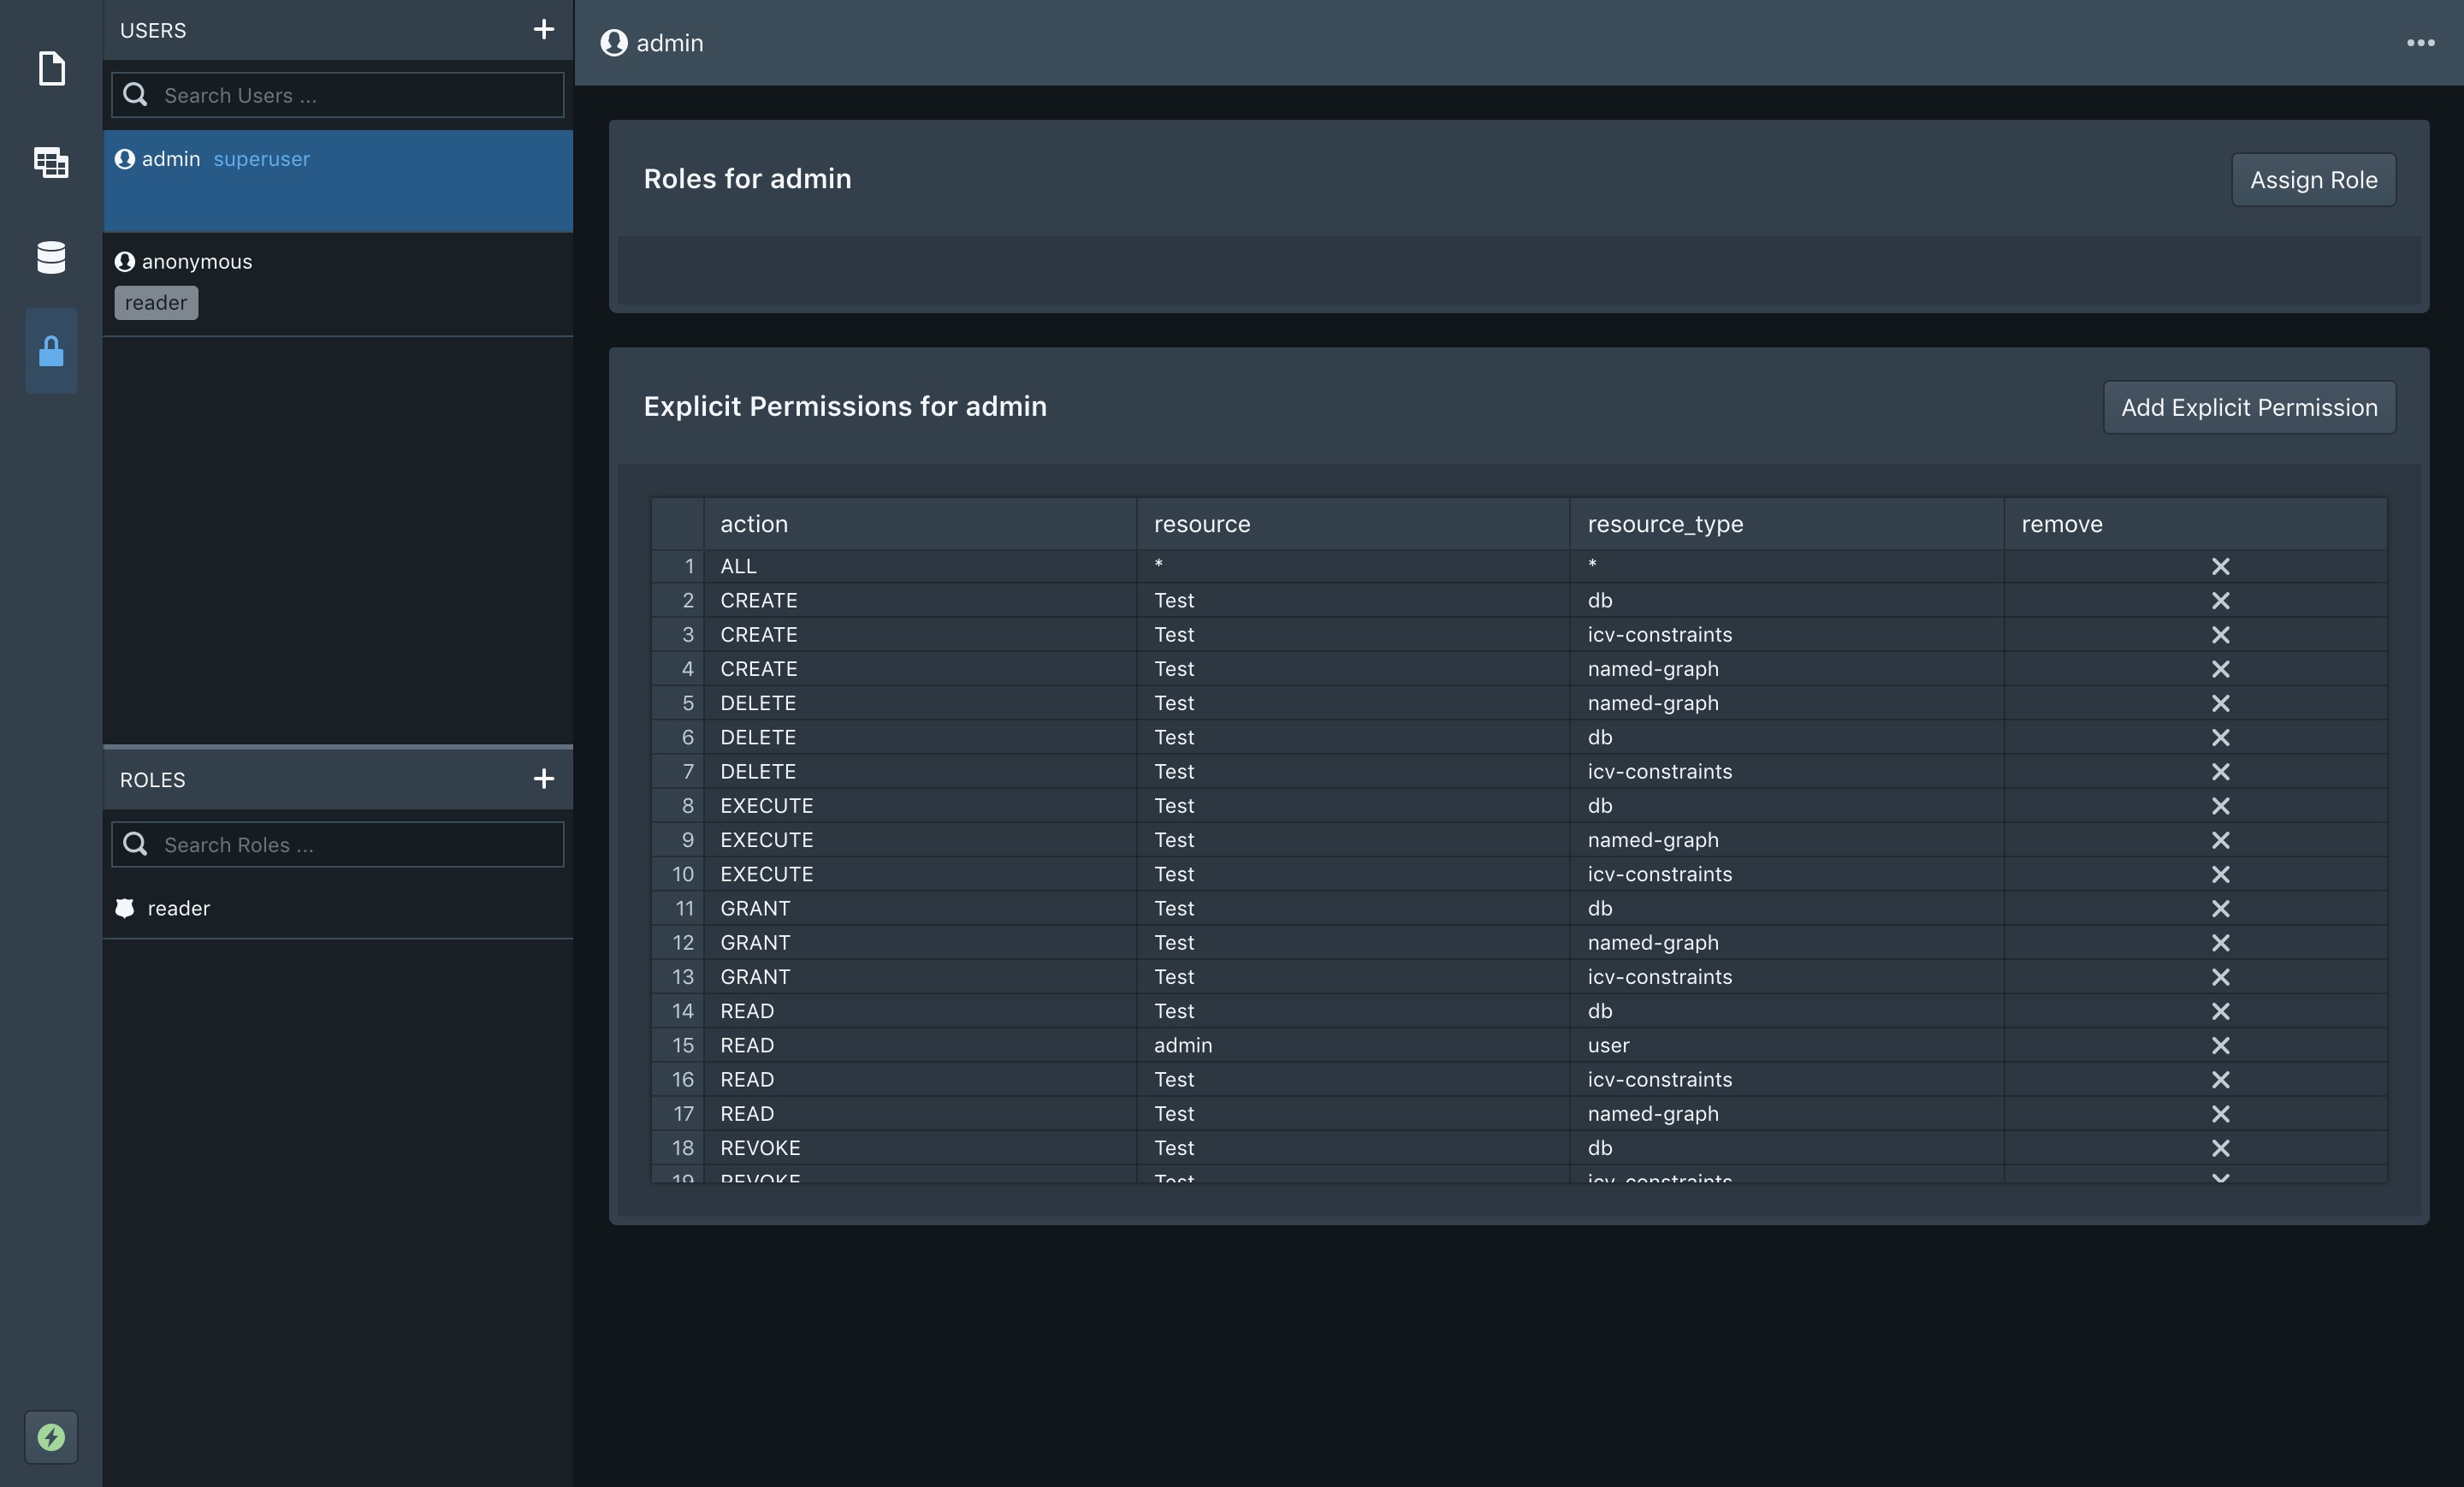The width and height of the screenshot is (2464, 1487).
Task: Remove the ALL permission via its X
Action: click(x=2220, y=566)
